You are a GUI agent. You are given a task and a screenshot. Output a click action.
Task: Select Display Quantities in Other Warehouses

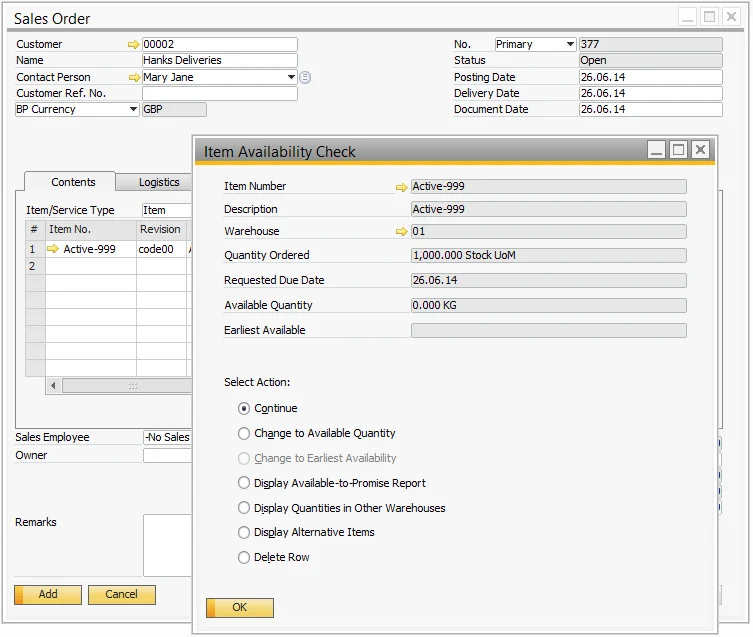click(x=244, y=508)
